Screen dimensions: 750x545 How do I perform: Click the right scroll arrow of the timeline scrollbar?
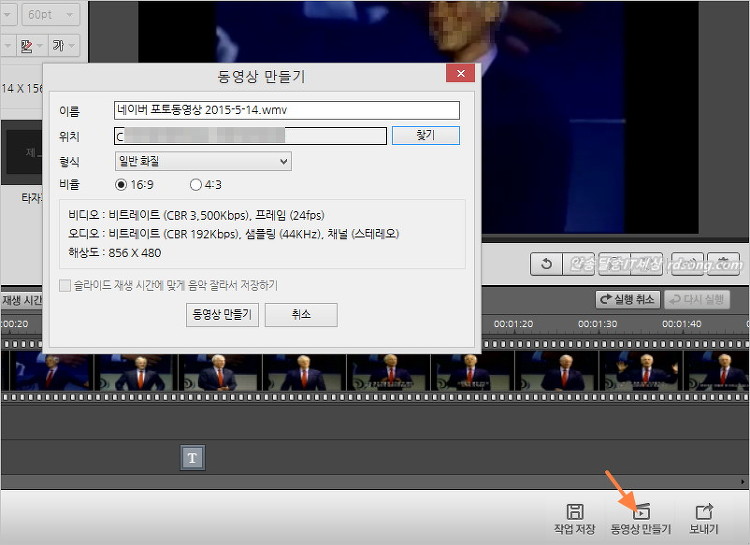click(743, 482)
